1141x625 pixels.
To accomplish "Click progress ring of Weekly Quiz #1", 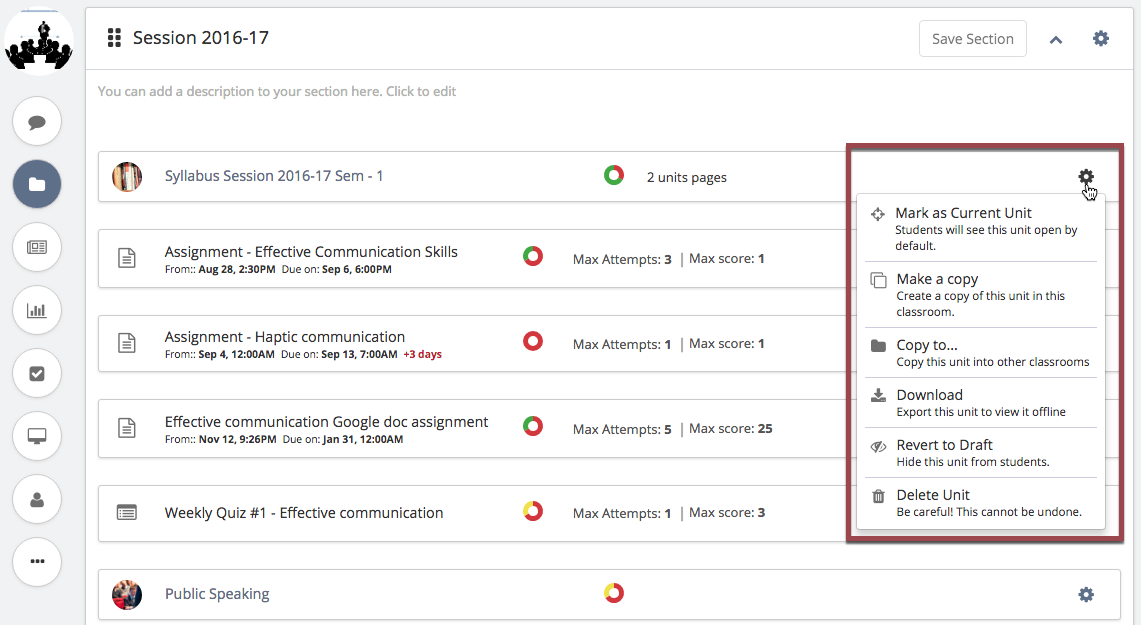I will [x=533, y=511].
